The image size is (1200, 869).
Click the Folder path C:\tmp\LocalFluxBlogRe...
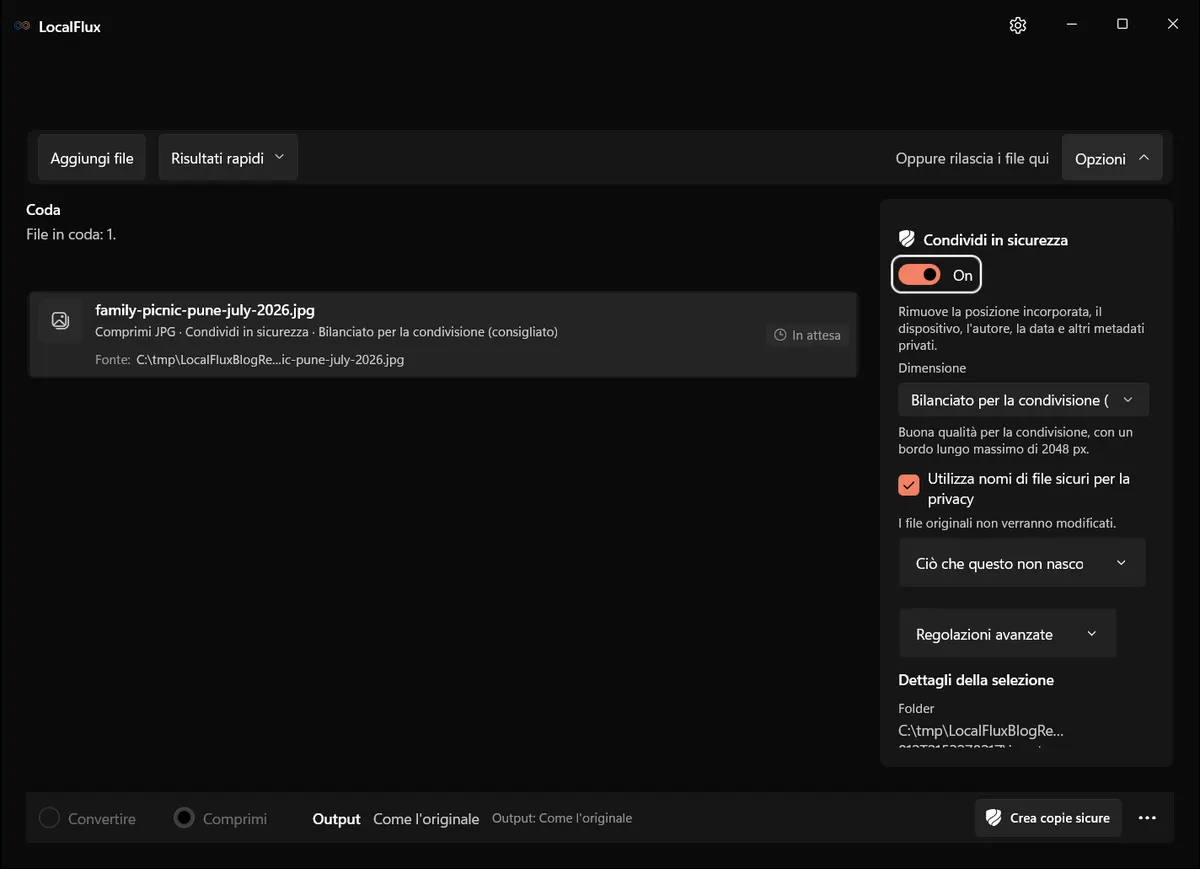[981, 730]
